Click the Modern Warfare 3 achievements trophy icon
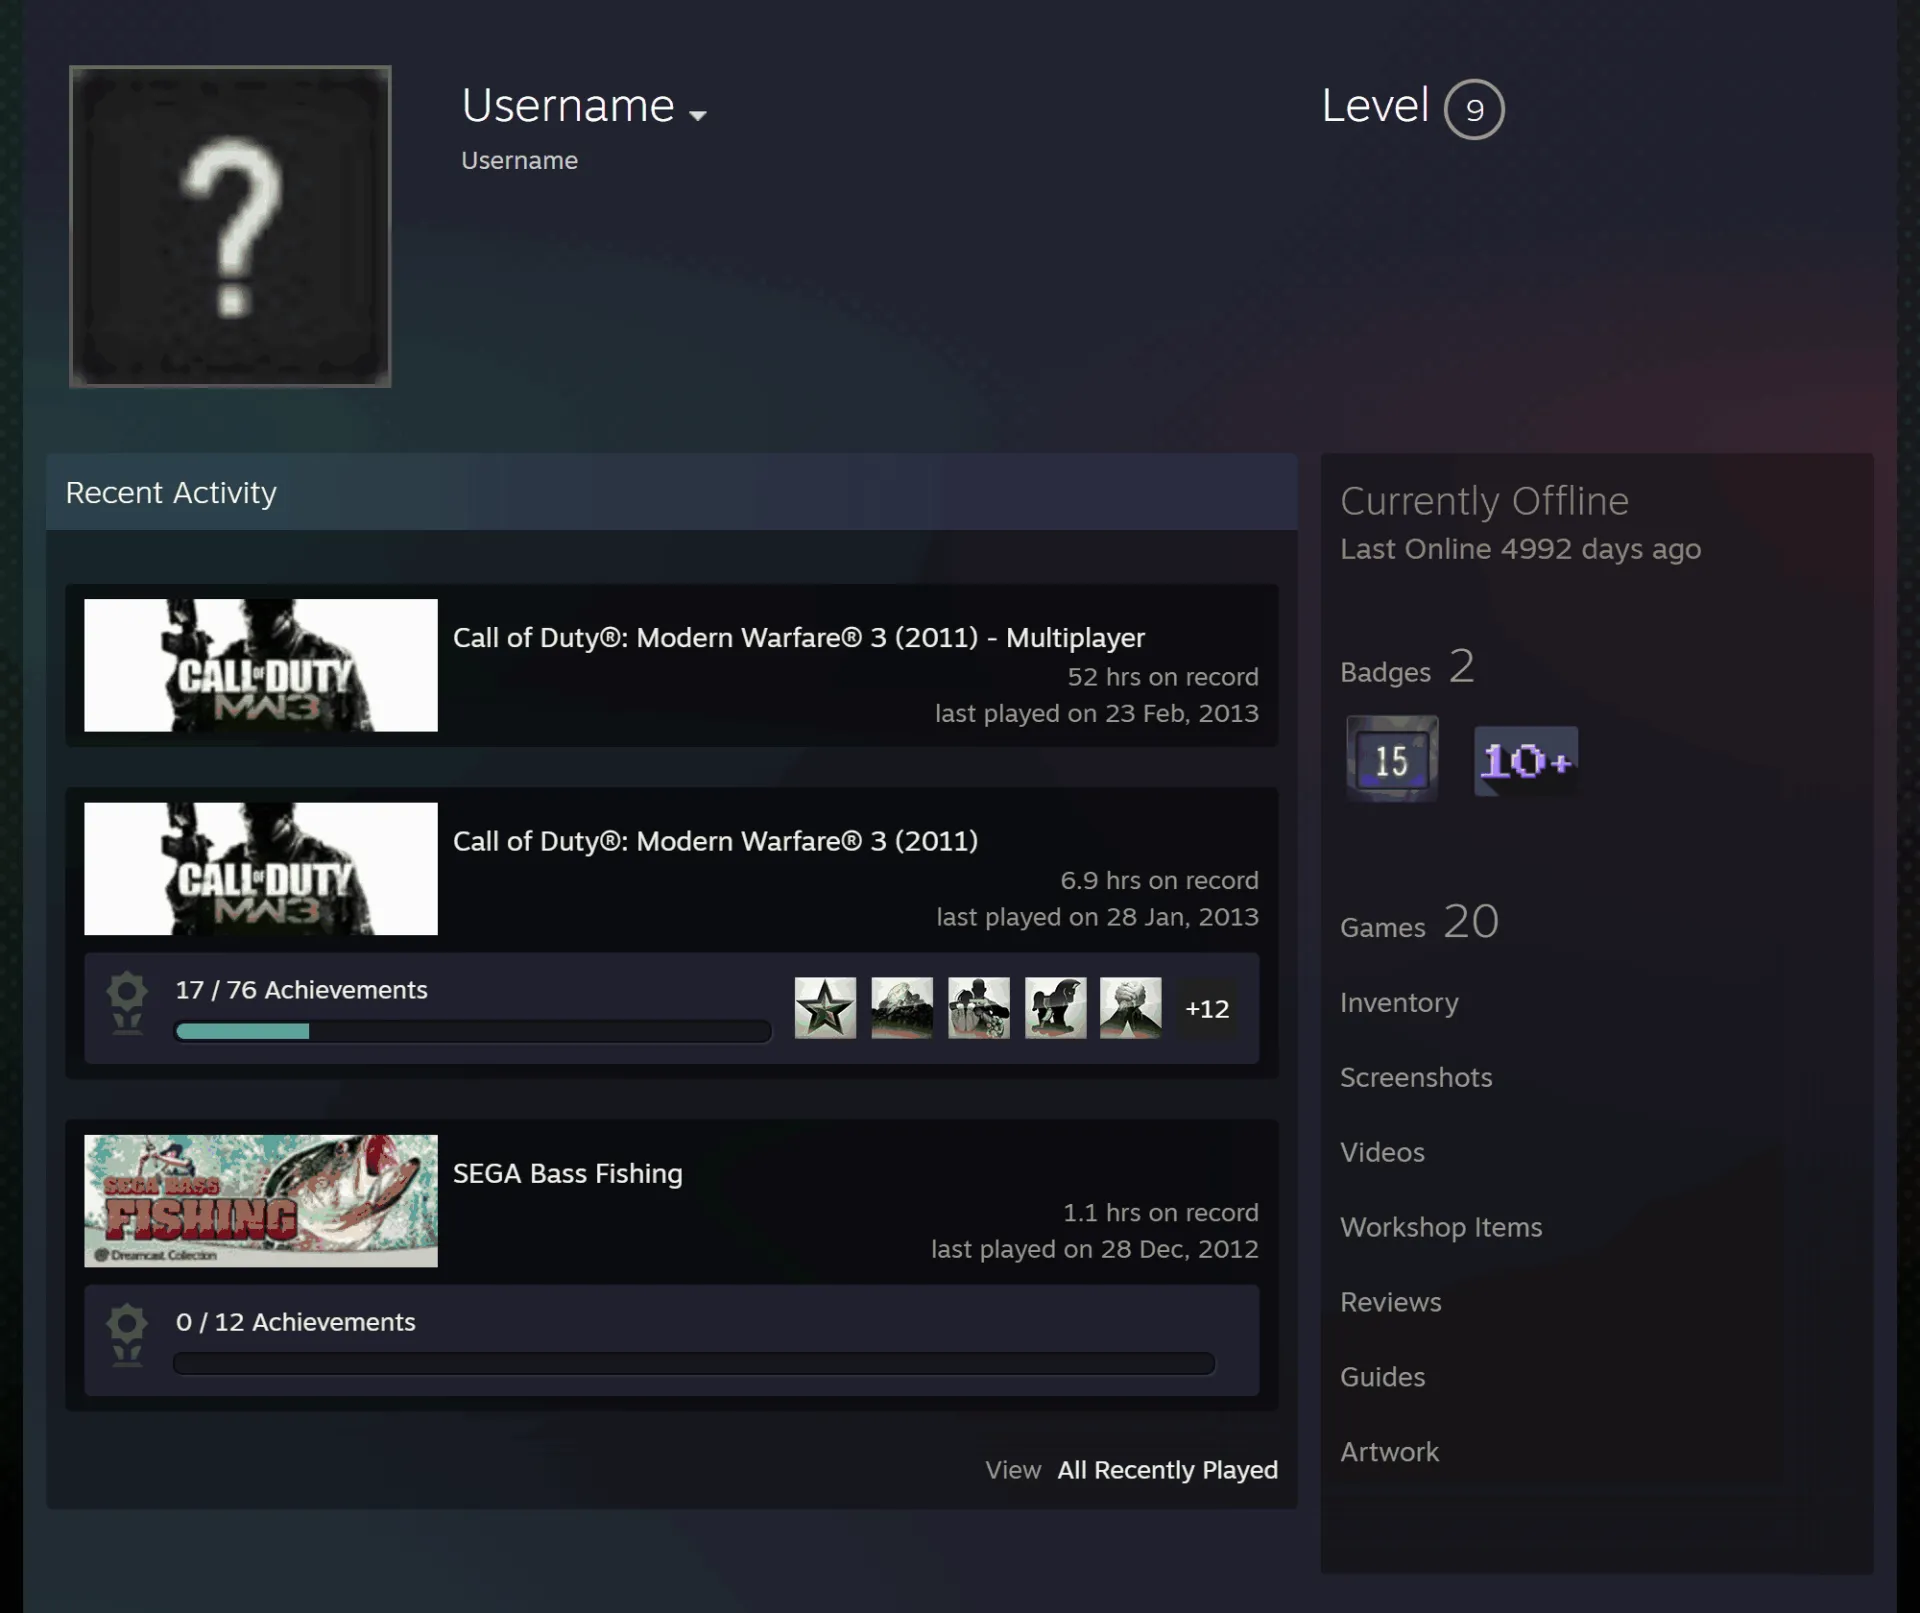 point(127,1004)
